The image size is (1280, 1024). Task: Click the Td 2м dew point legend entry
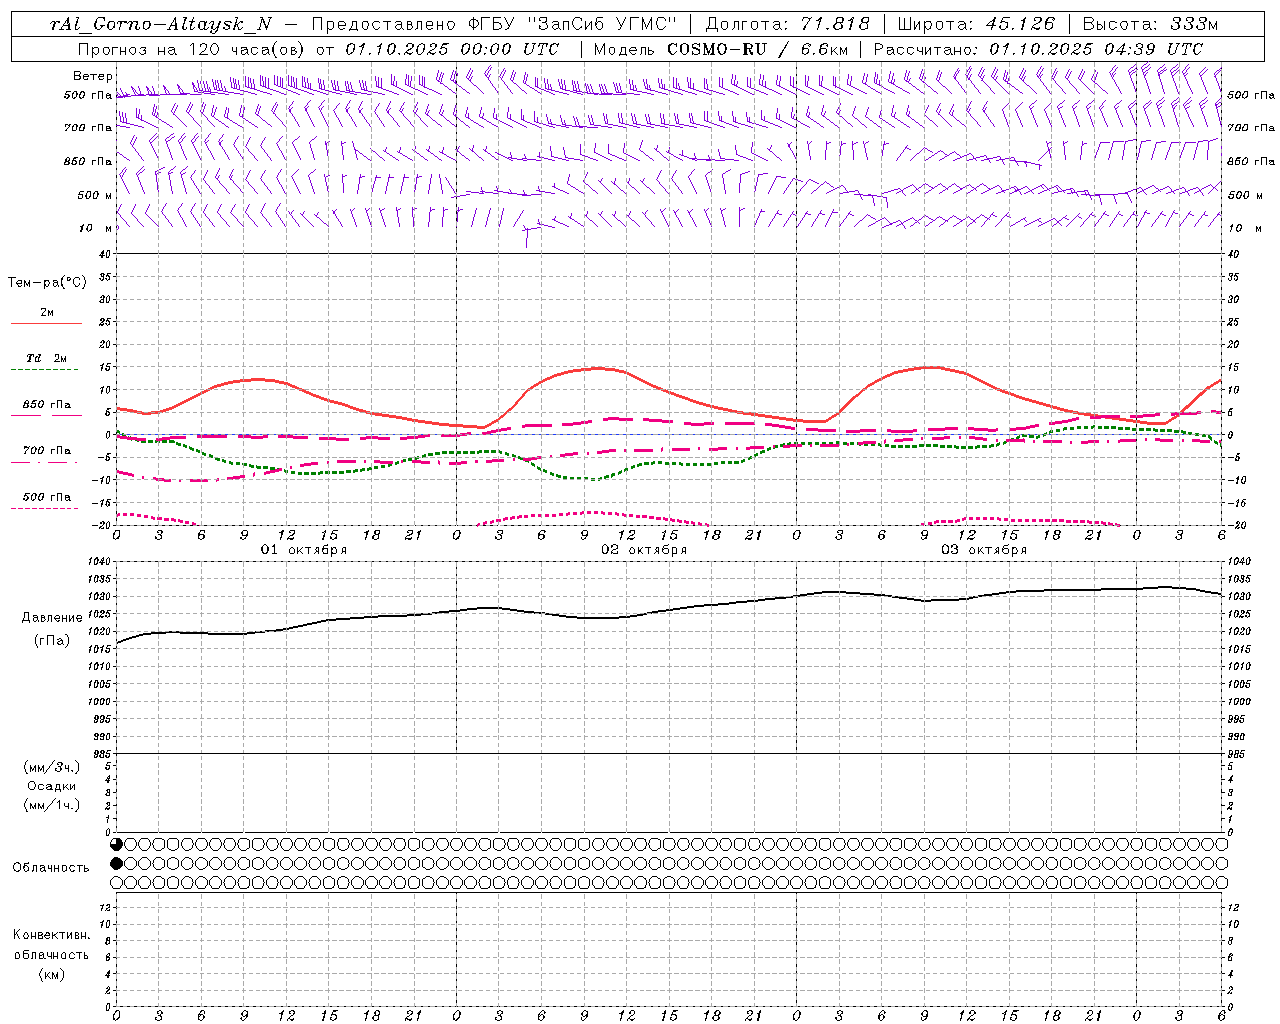click(x=46, y=358)
